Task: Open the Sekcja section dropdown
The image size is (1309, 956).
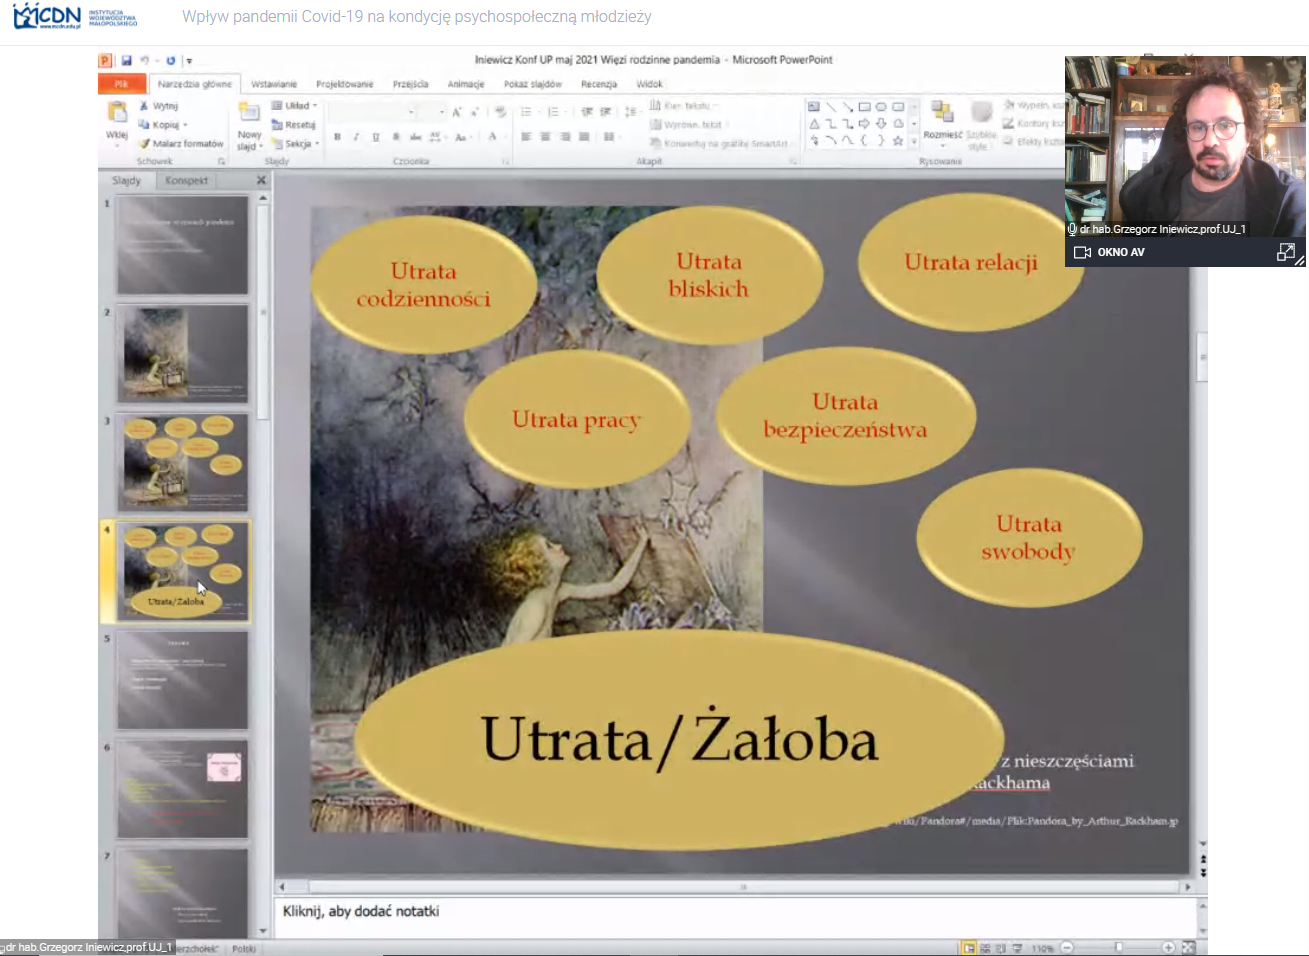Action: coord(296,144)
